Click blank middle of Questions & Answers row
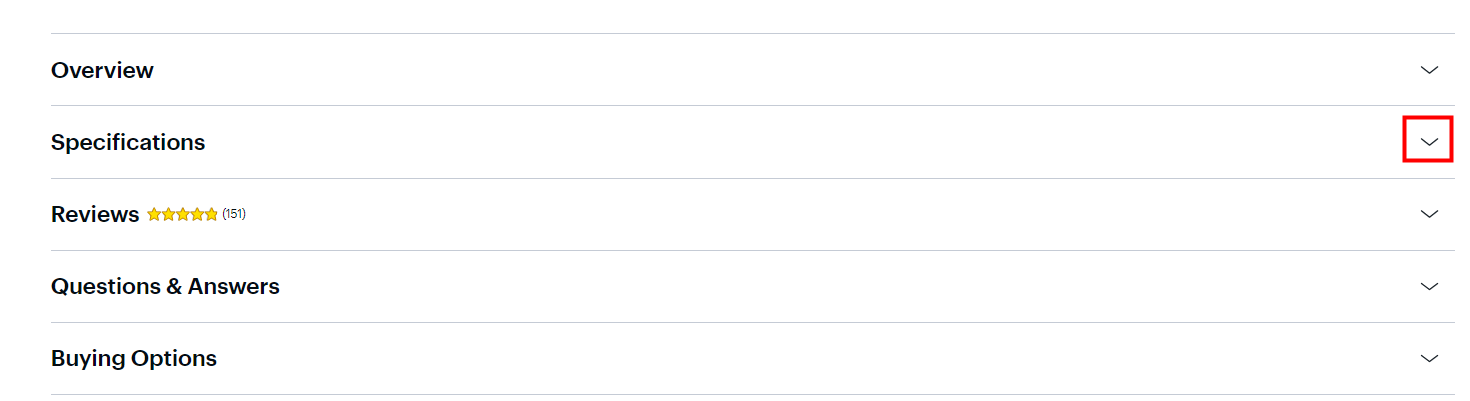This screenshot has width=1470, height=401. pyautogui.click(x=750, y=286)
